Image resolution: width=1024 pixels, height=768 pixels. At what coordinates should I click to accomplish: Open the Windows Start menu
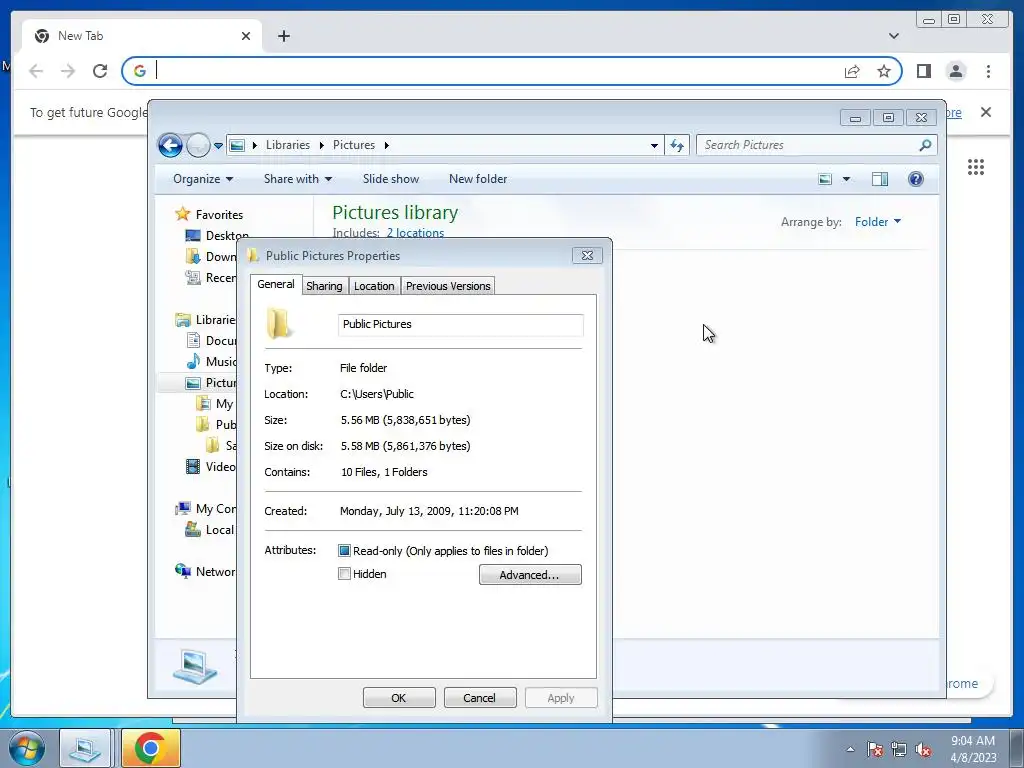(26, 749)
